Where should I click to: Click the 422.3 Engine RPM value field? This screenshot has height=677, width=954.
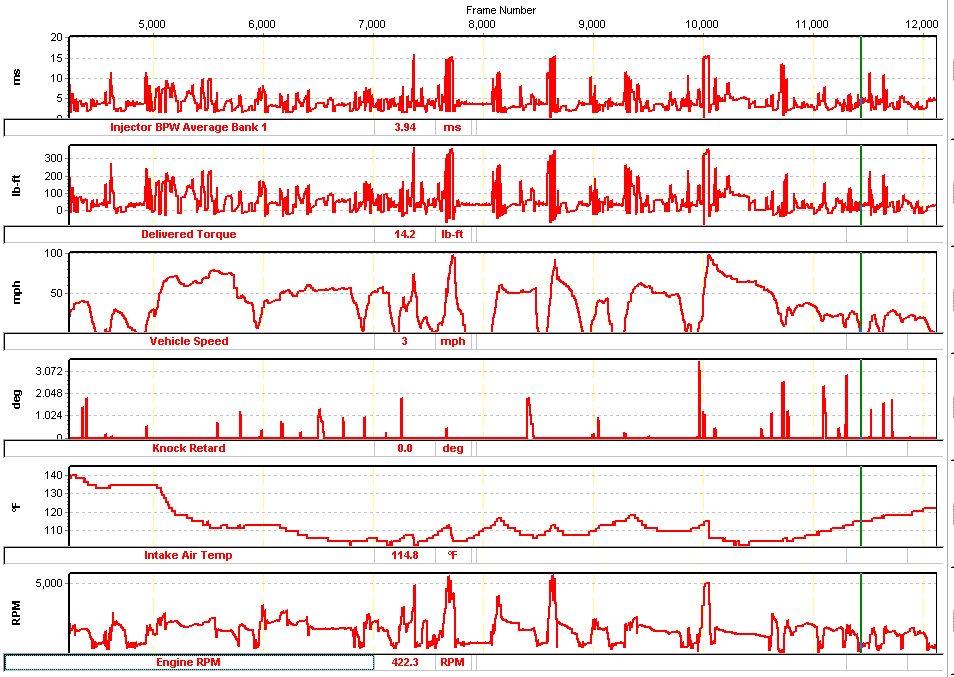coord(404,662)
